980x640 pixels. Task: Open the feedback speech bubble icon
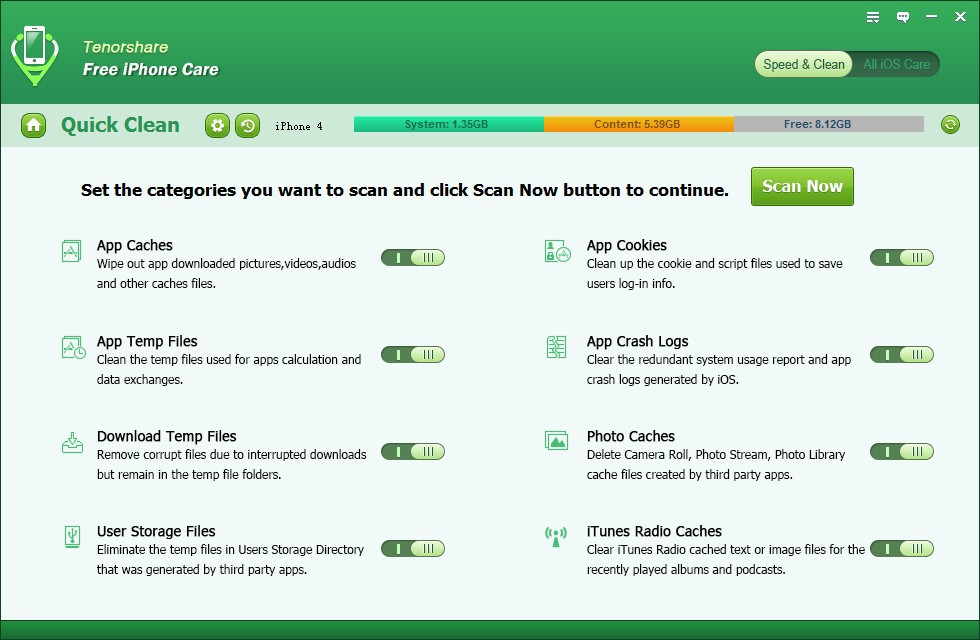tap(902, 17)
